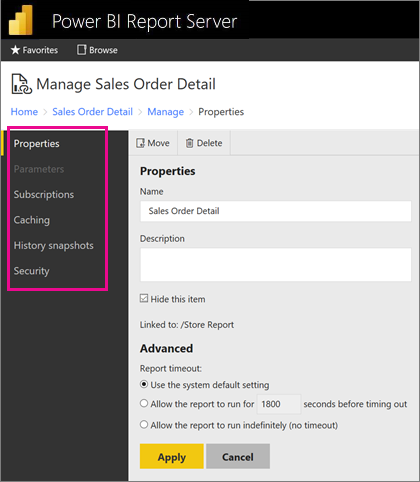Click the Manage Sales Order Detail heading

tap(126, 84)
